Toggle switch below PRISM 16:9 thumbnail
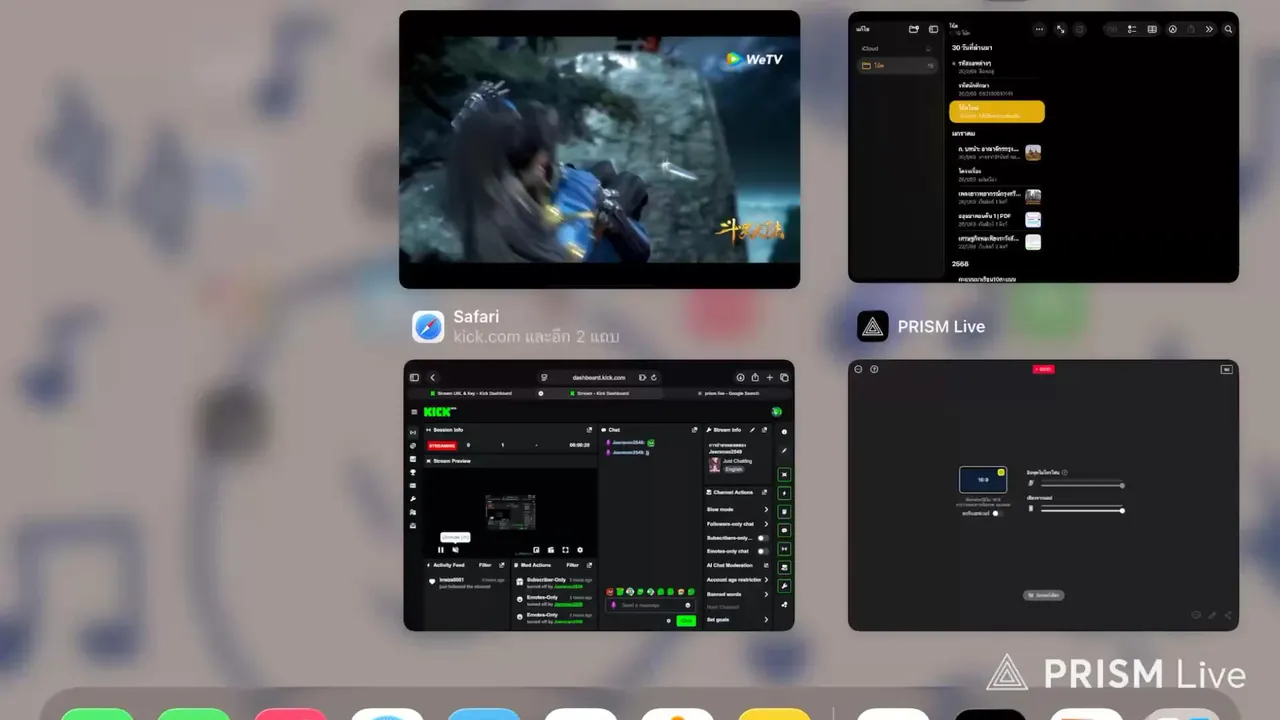This screenshot has width=1280, height=720. (x=996, y=513)
